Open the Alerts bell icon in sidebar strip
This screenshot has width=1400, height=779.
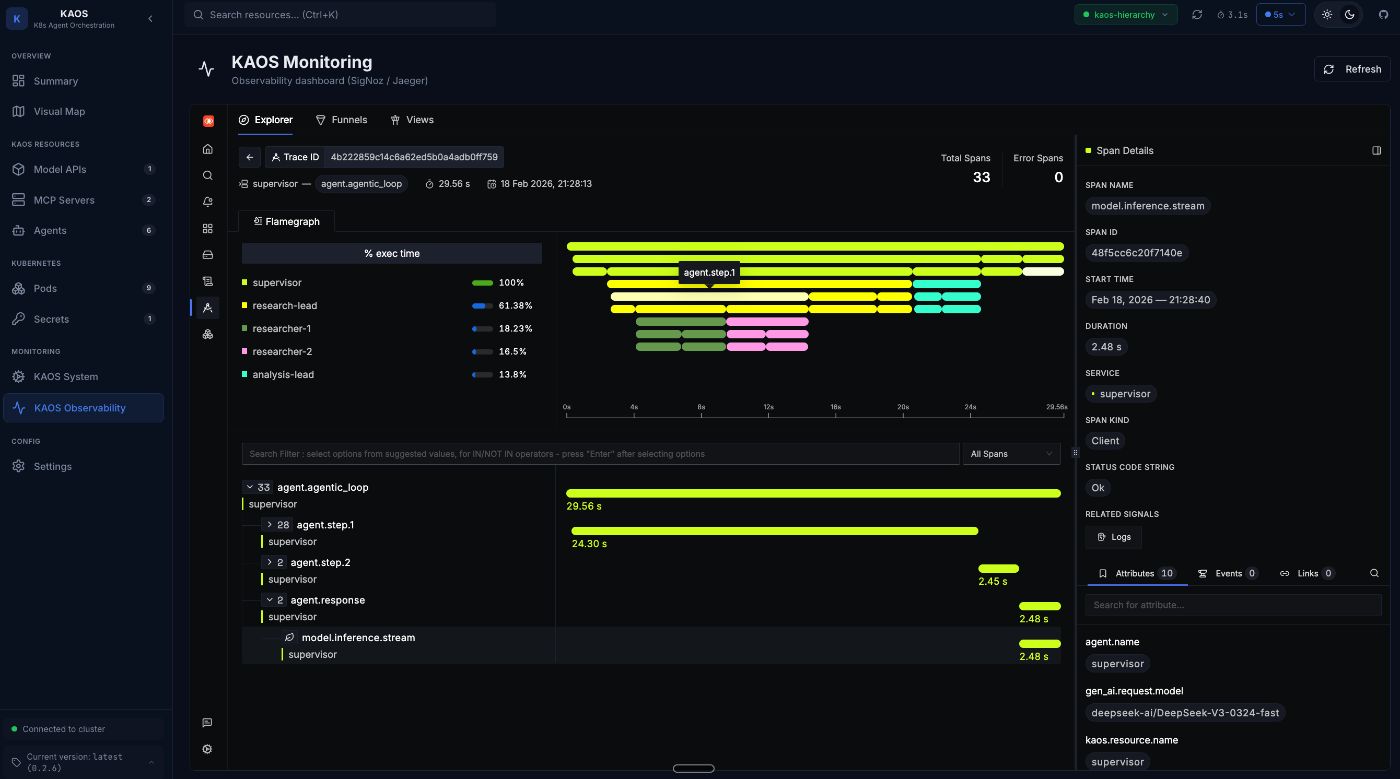coord(207,201)
